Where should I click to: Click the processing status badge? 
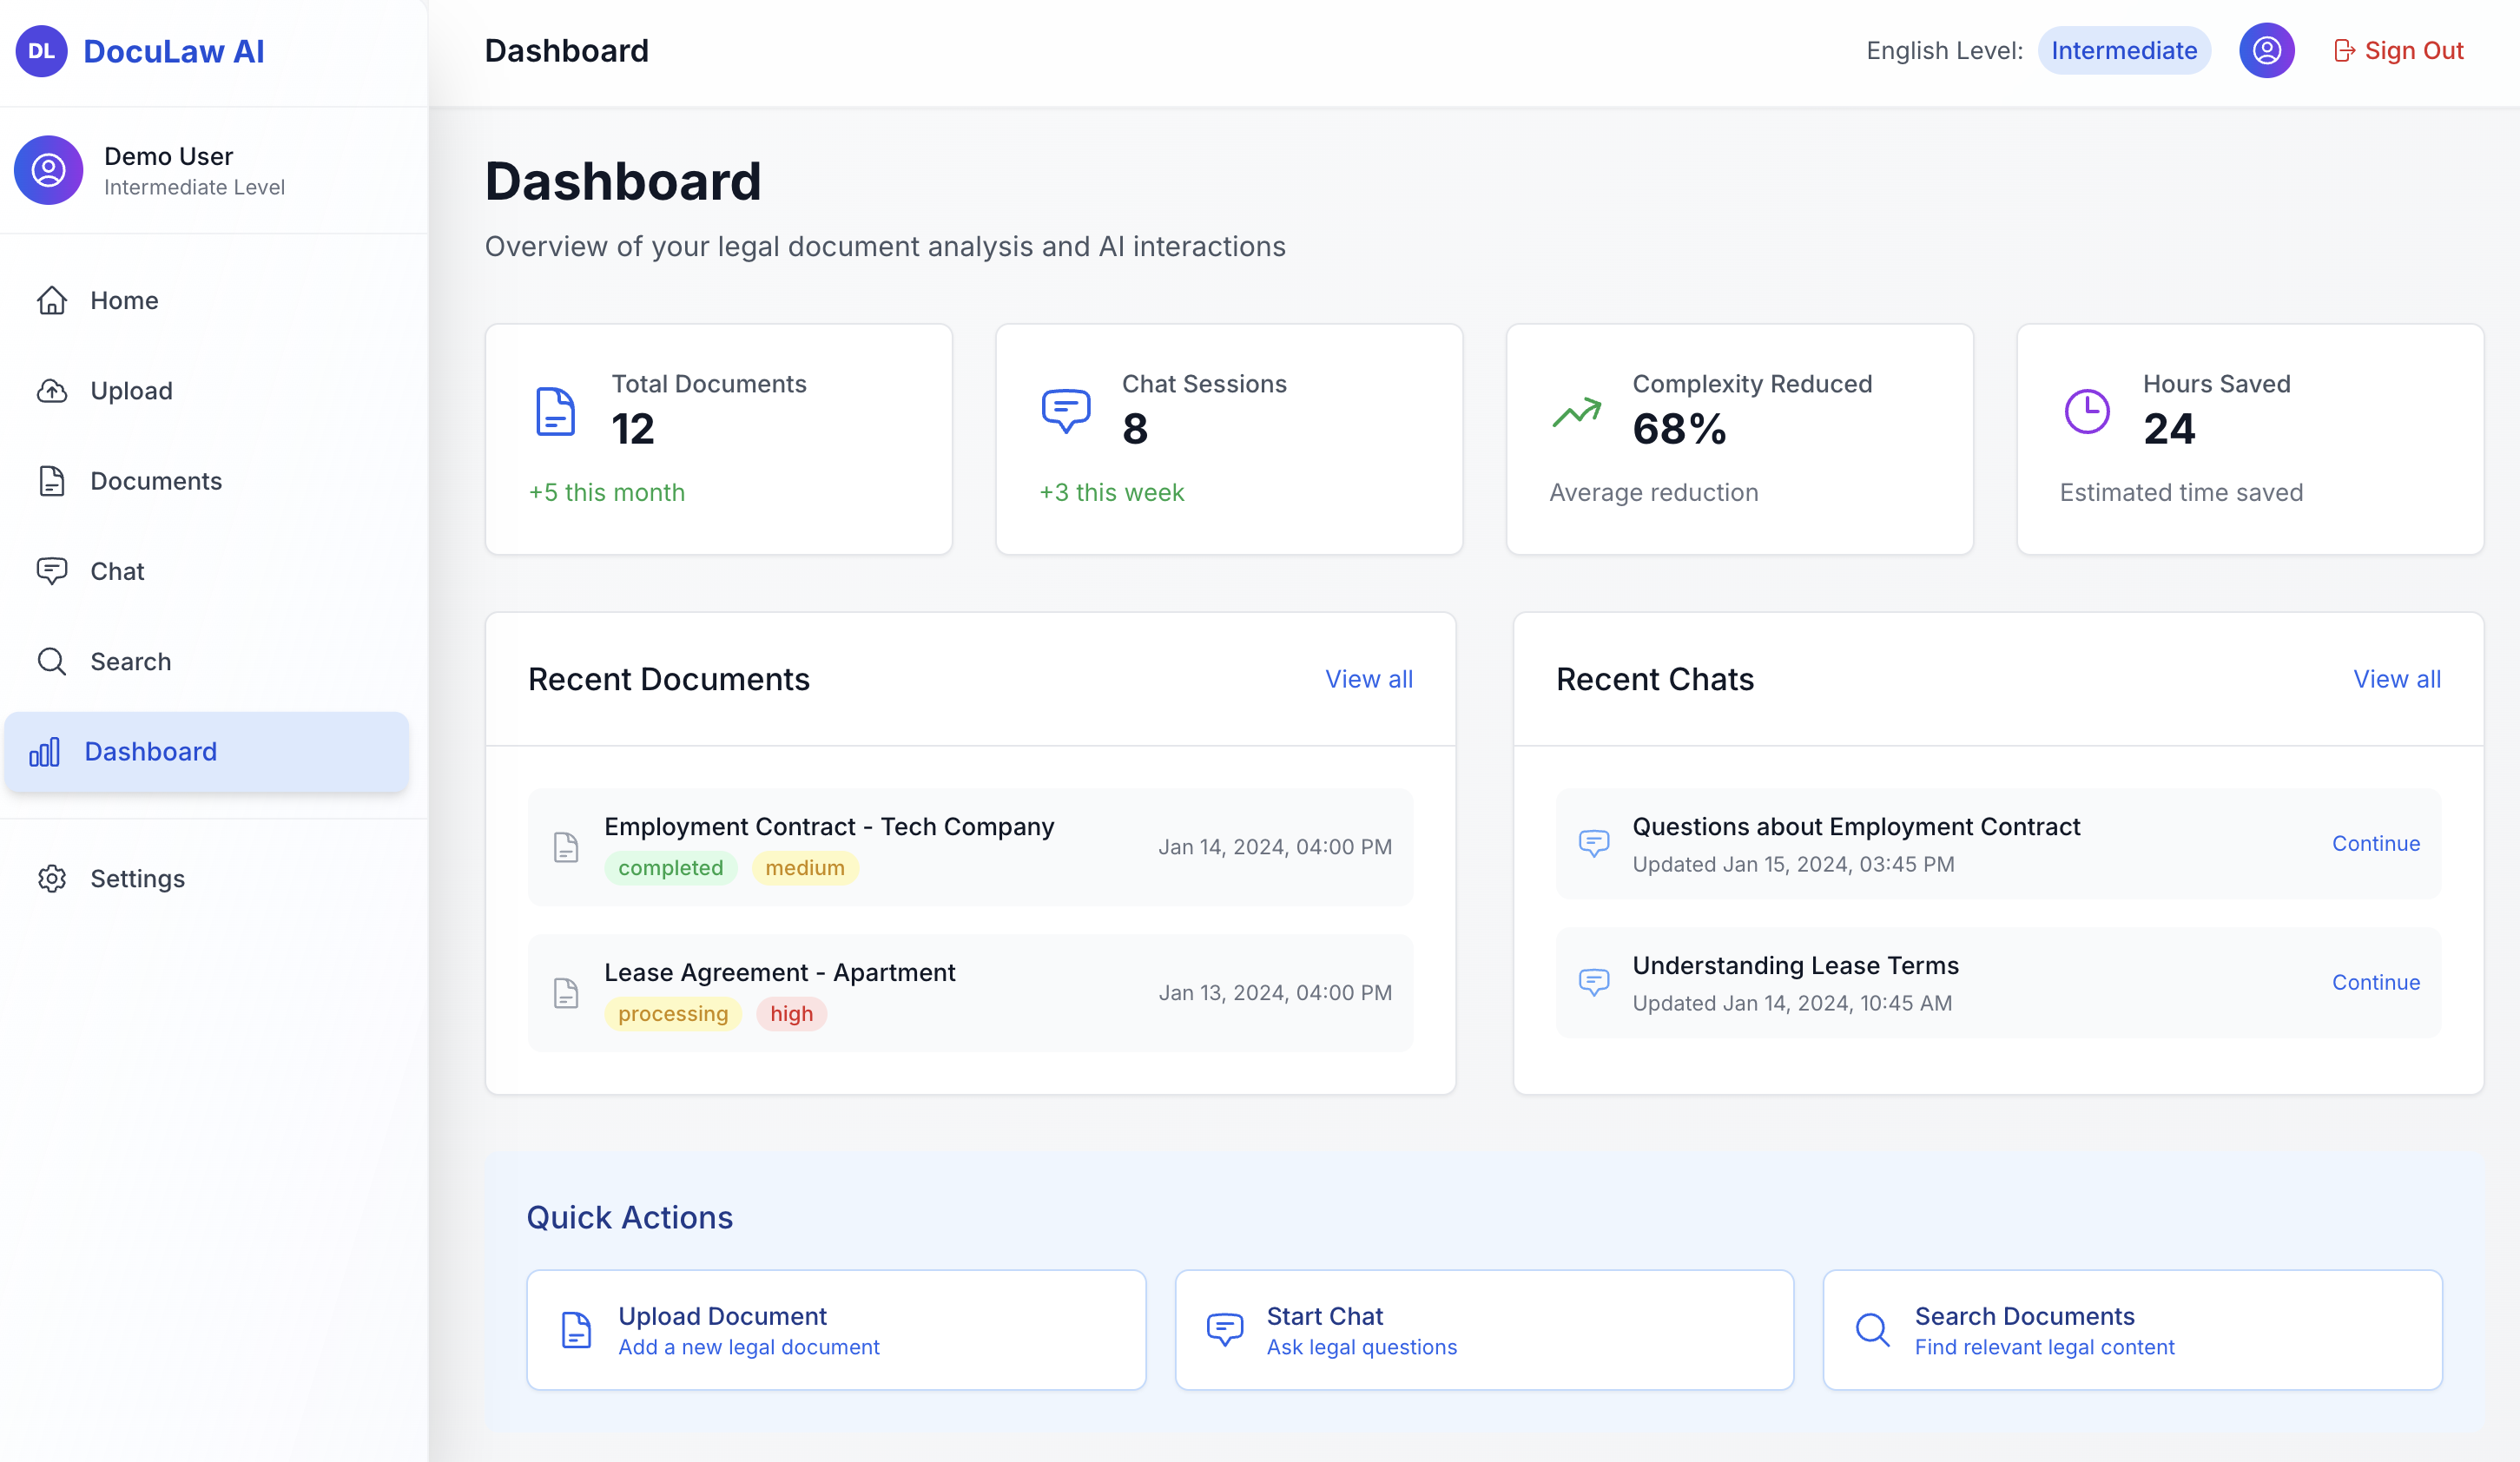(x=673, y=1013)
